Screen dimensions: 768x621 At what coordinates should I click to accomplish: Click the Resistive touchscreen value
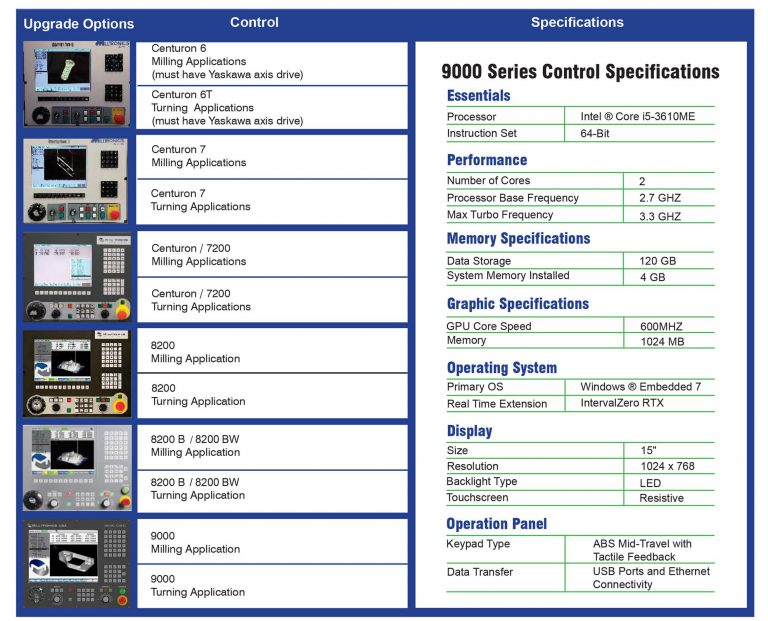tap(661, 499)
